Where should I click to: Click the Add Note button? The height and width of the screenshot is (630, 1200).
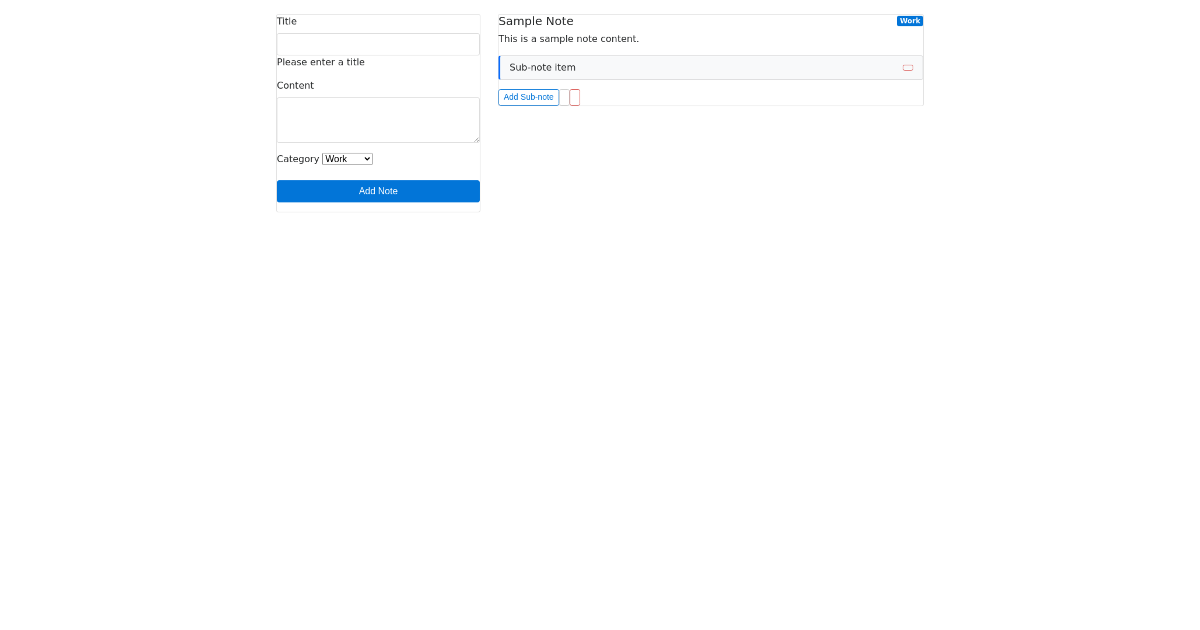click(x=378, y=191)
